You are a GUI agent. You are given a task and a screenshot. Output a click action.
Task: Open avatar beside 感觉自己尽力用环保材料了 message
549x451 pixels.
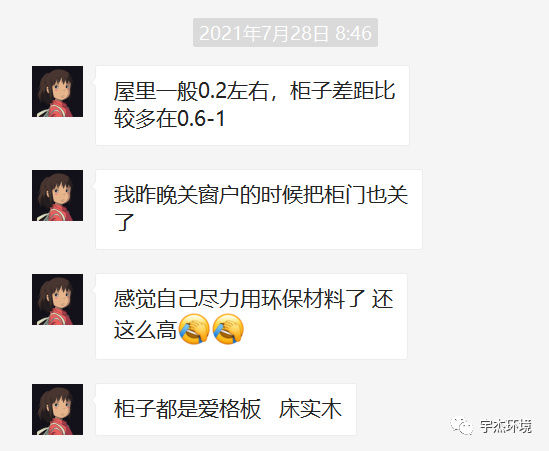57,299
